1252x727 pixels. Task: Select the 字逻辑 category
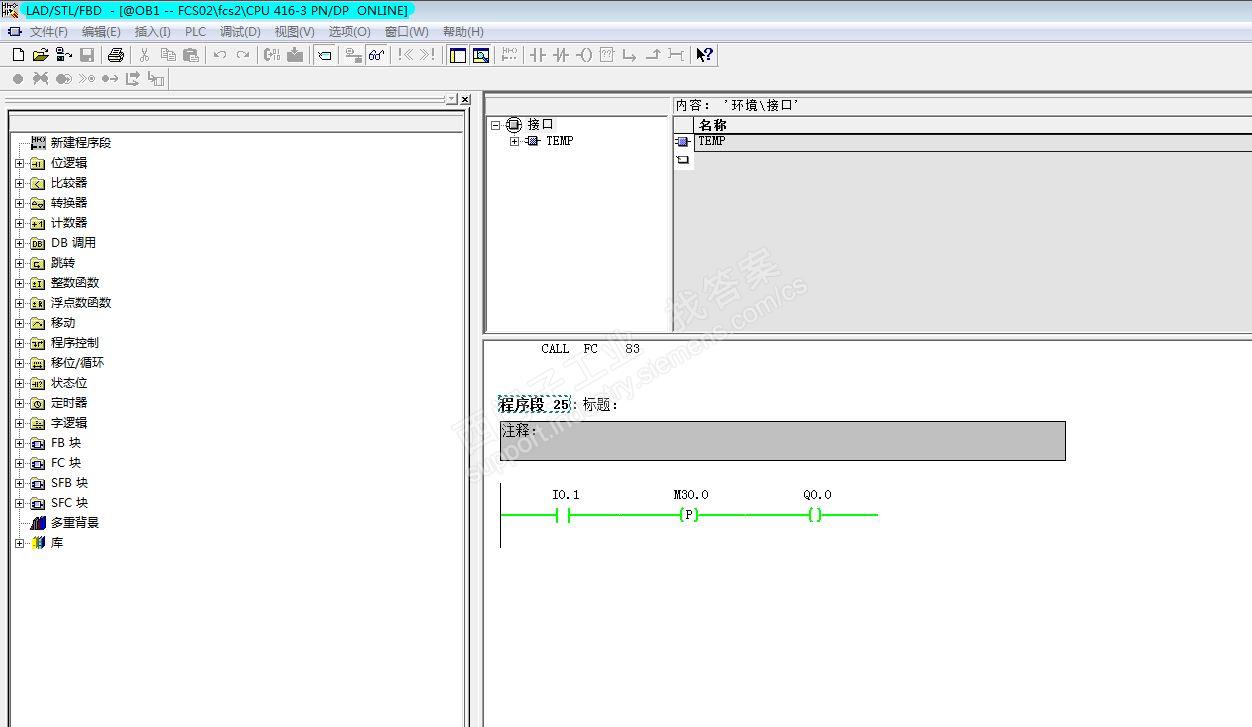68,423
